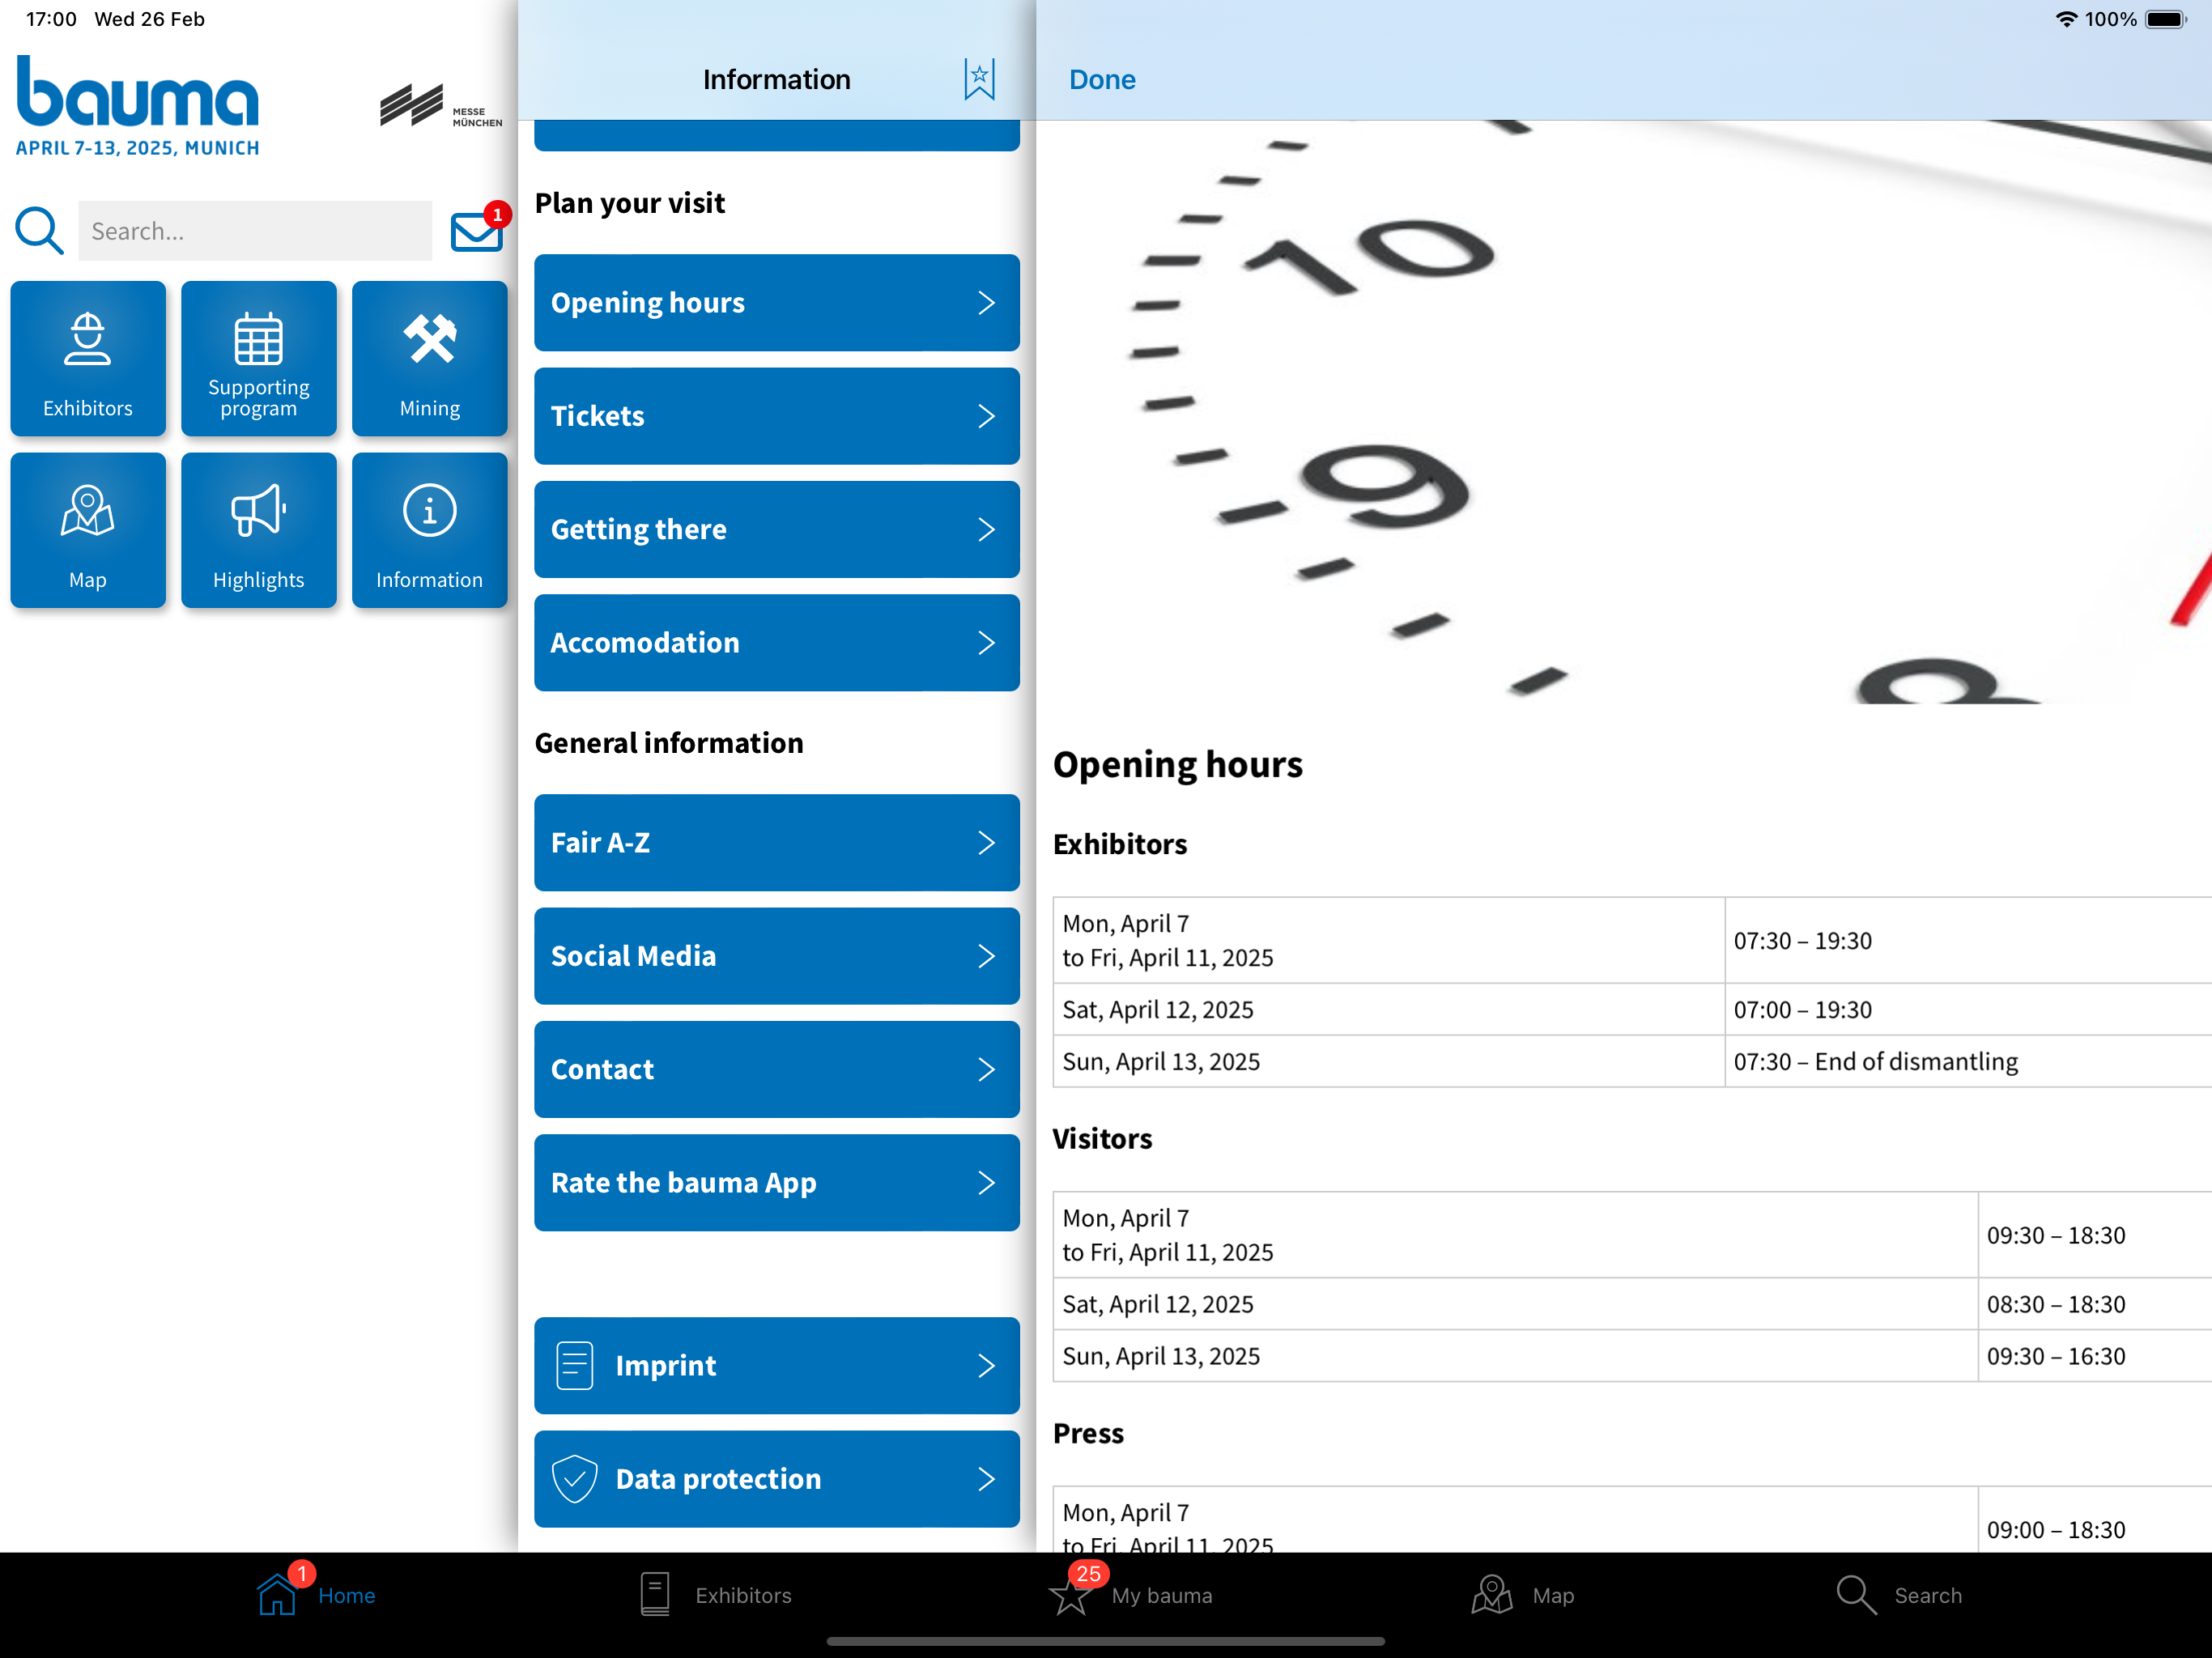The image size is (2212, 1658).
Task: Select '07:30 – End of dismantling' cell
Action: (x=1875, y=1062)
